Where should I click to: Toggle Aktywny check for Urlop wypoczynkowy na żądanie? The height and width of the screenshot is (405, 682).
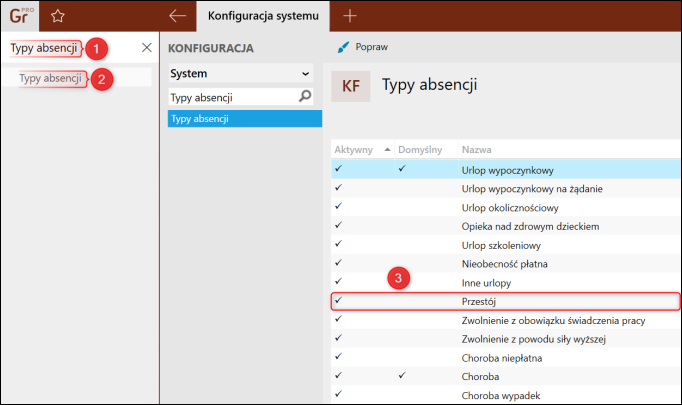(x=339, y=187)
